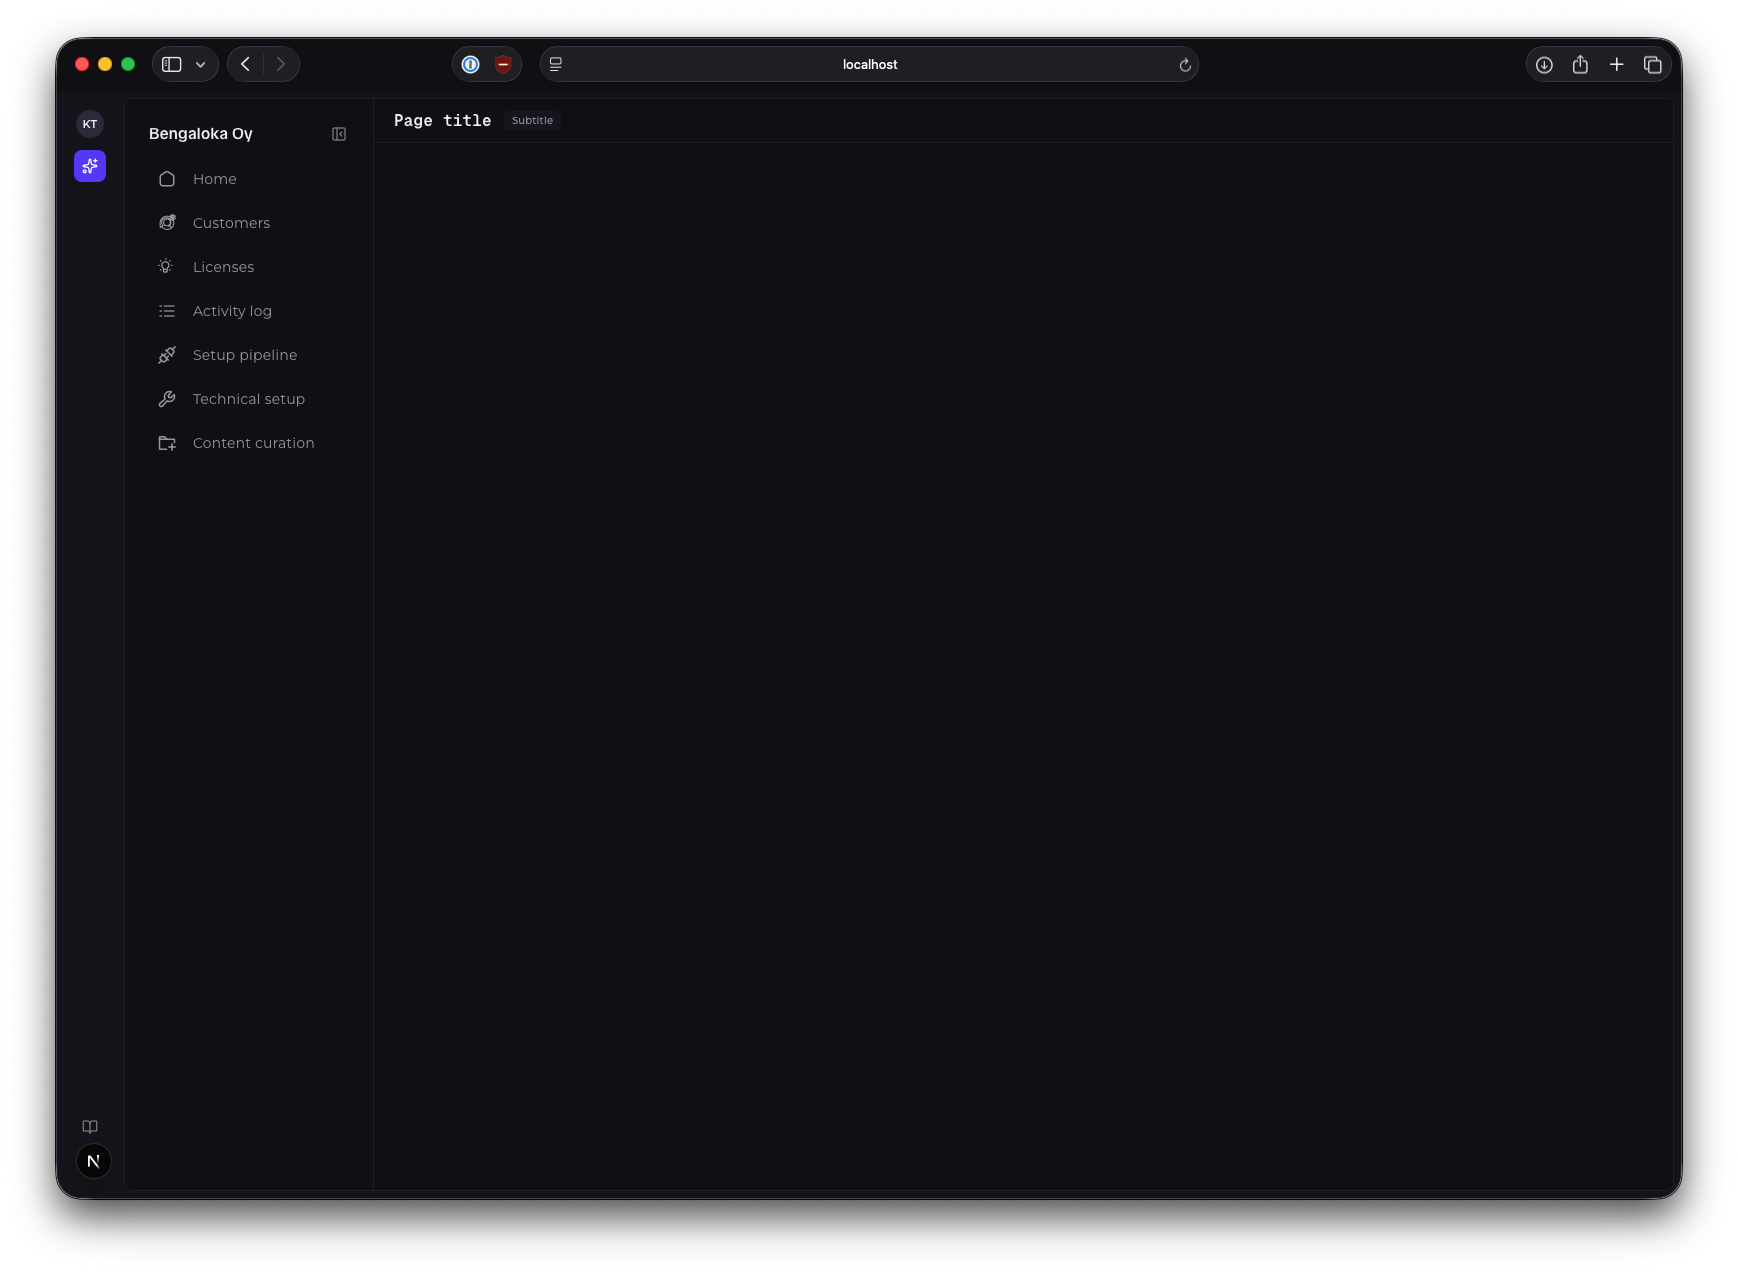
Task: Select the purple AI sparkles icon
Action: [x=89, y=166]
